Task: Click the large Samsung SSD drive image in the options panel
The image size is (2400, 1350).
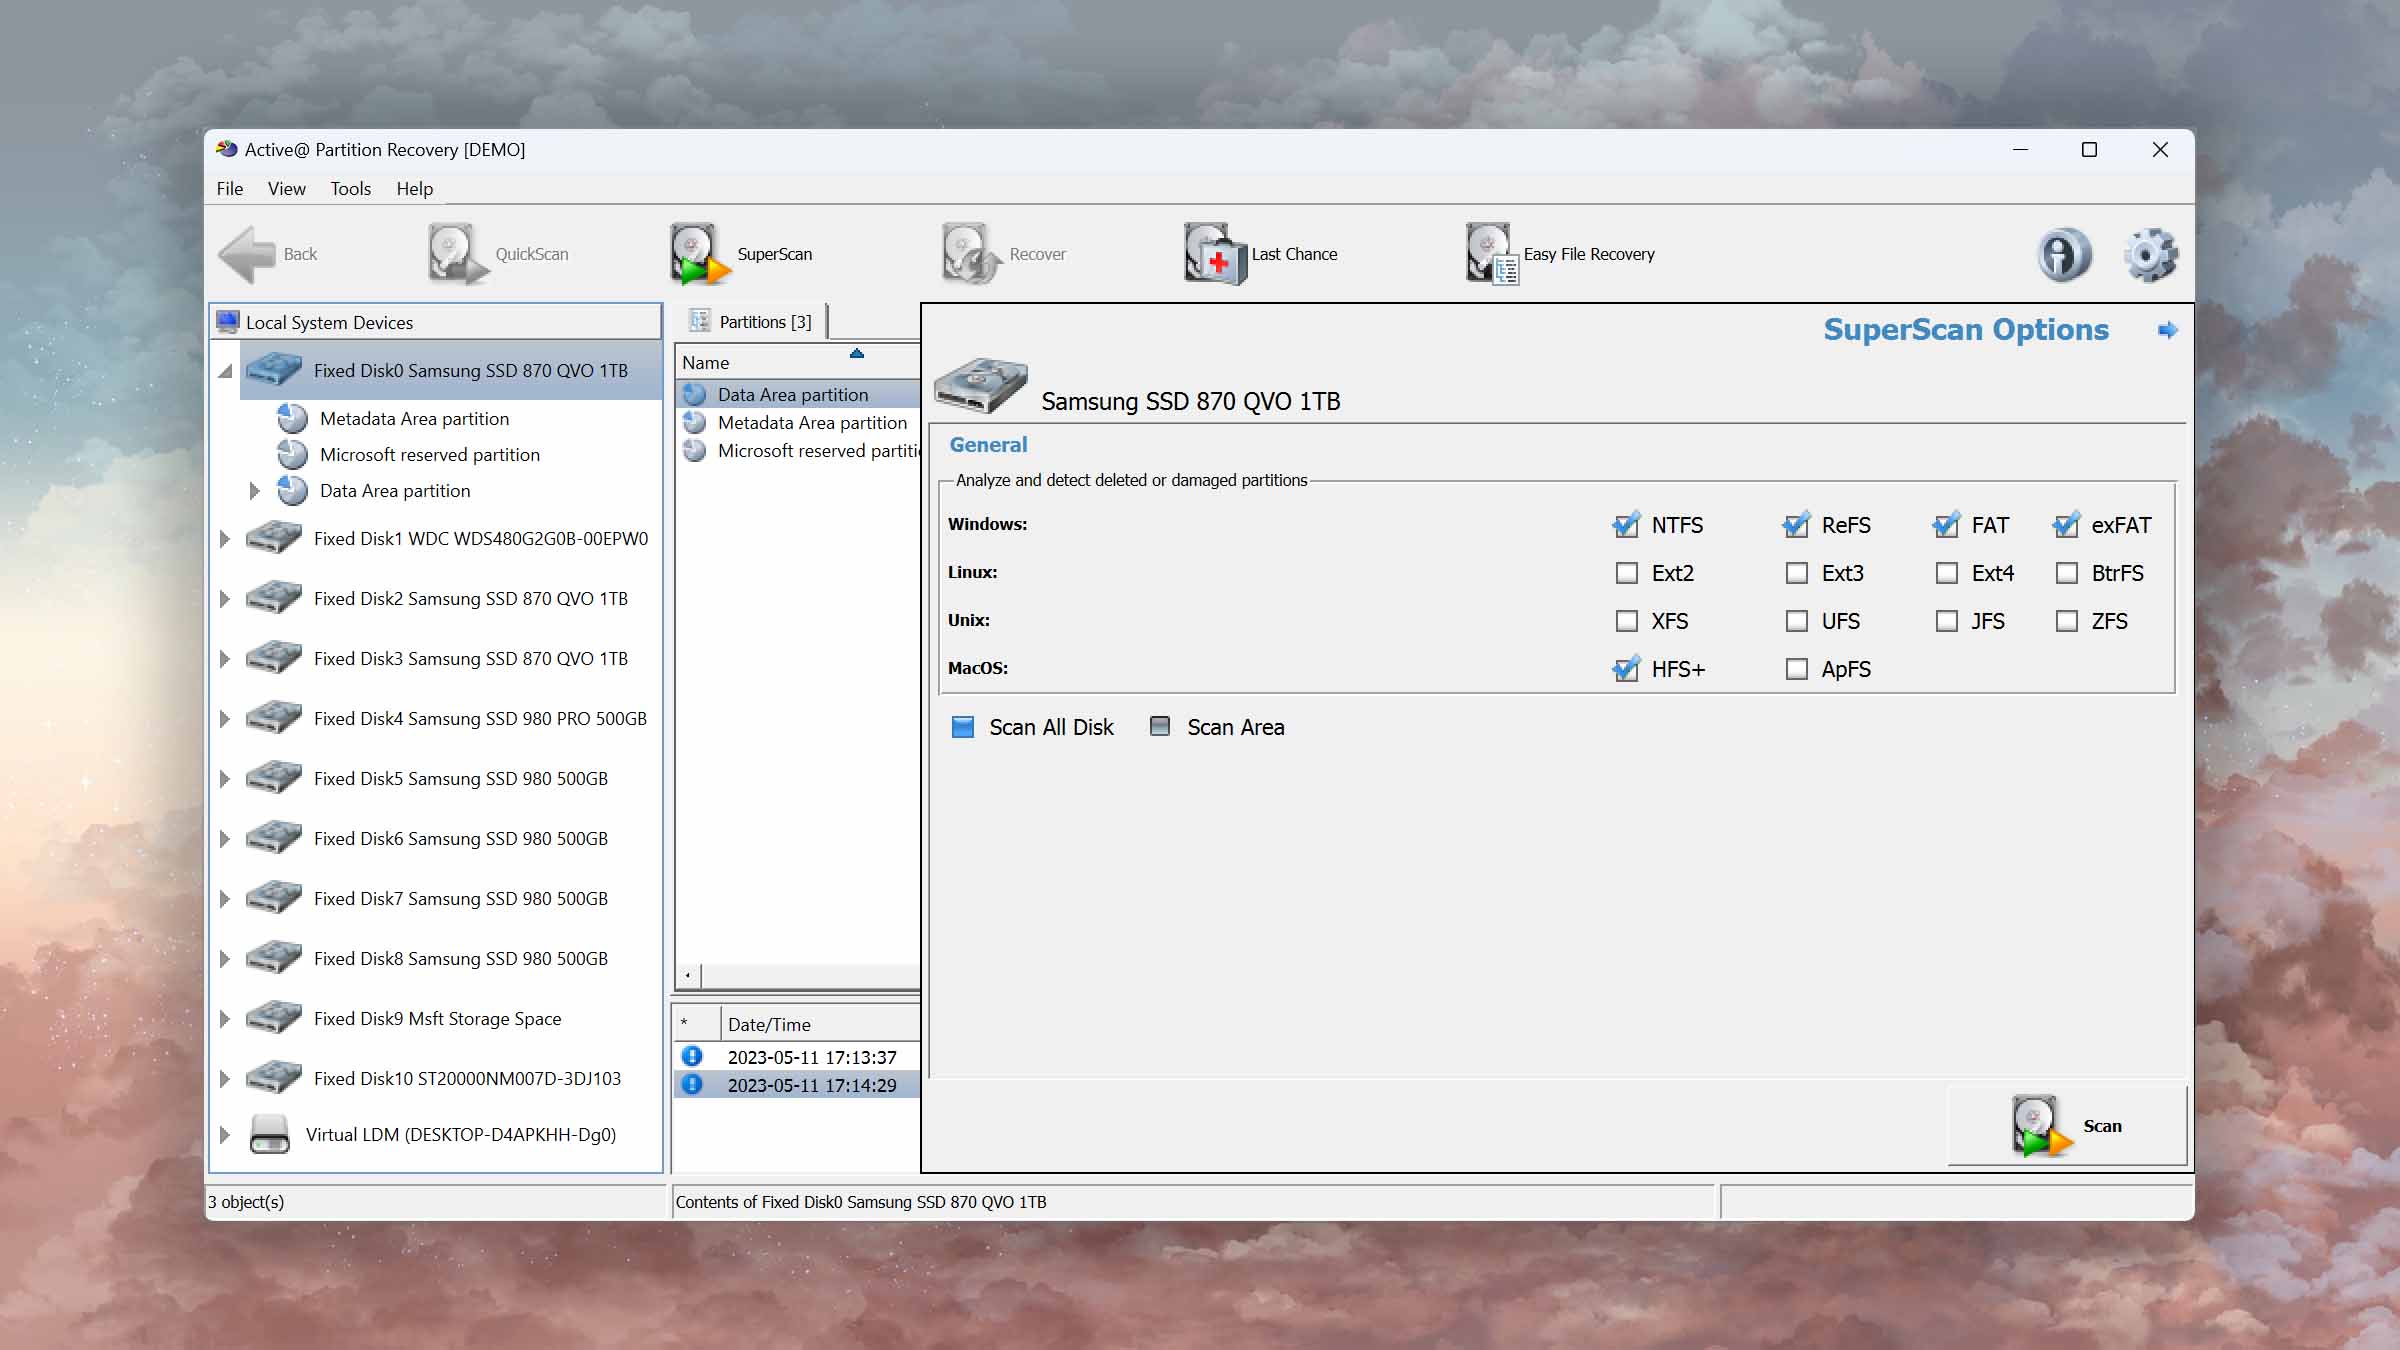Action: (x=980, y=385)
